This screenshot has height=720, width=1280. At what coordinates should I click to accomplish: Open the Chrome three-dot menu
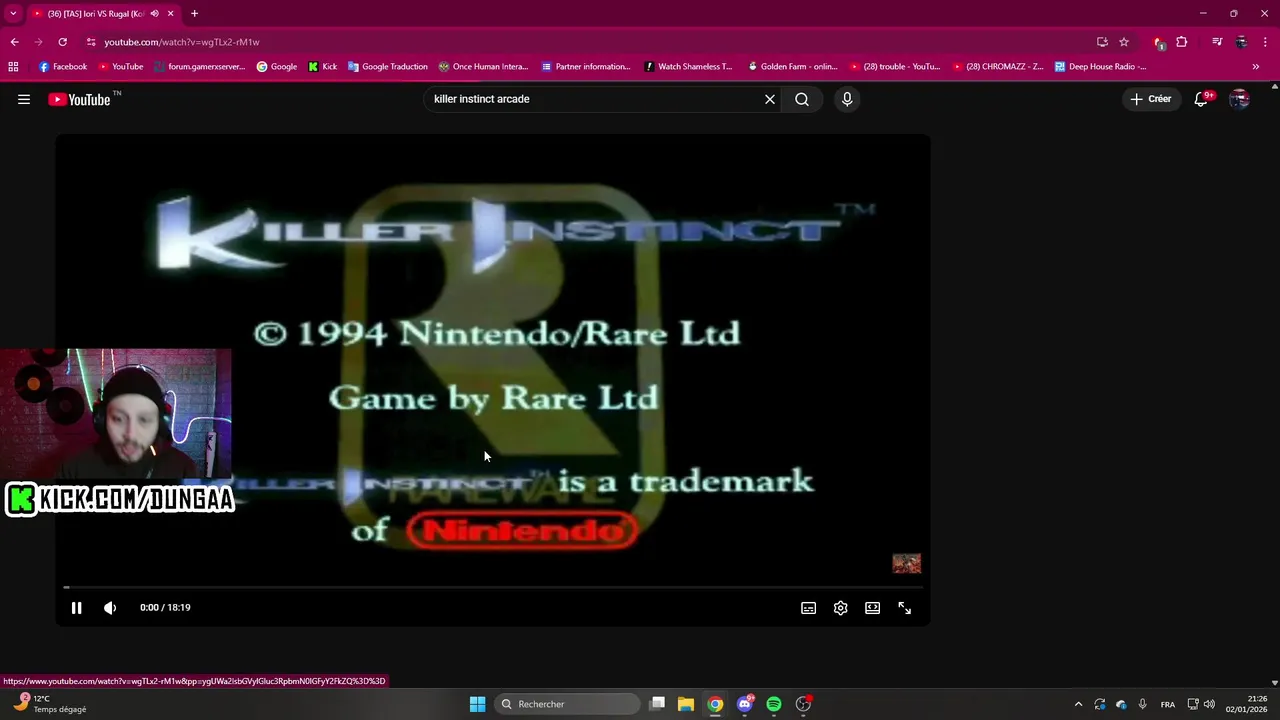pos(1265,42)
